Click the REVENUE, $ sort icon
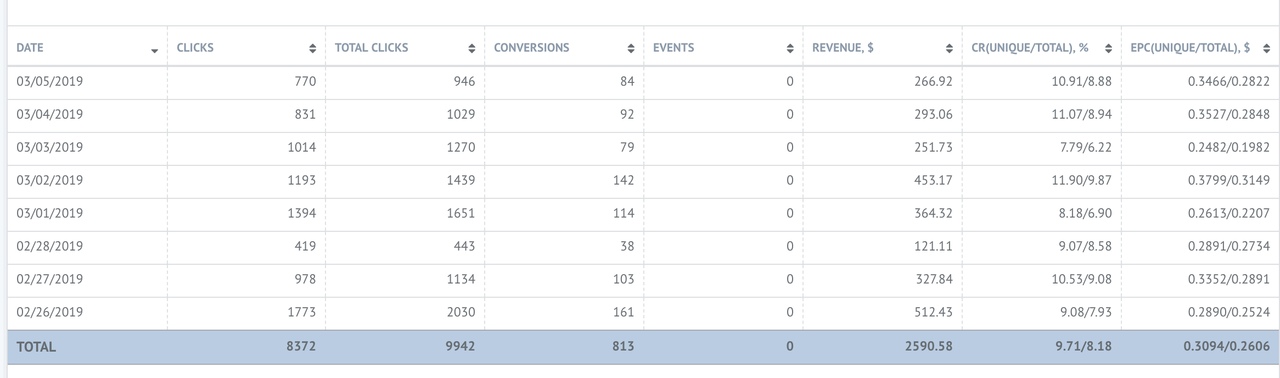This screenshot has height=378, width=1280. pyautogui.click(x=948, y=48)
